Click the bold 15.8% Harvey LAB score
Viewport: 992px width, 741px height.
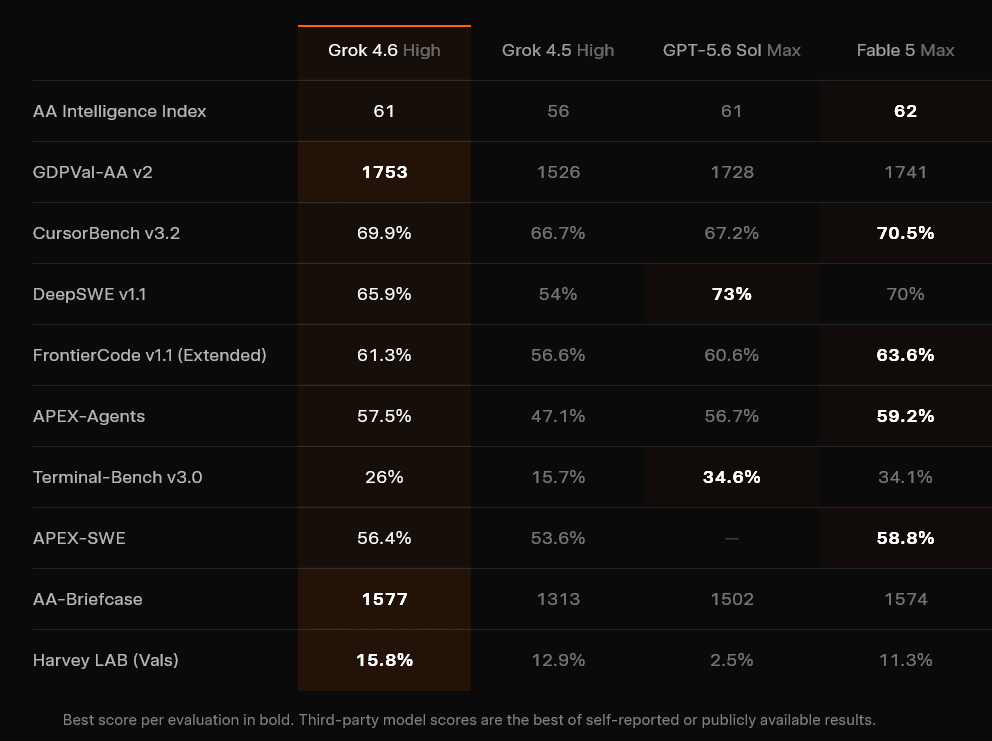(x=384, y=660)
